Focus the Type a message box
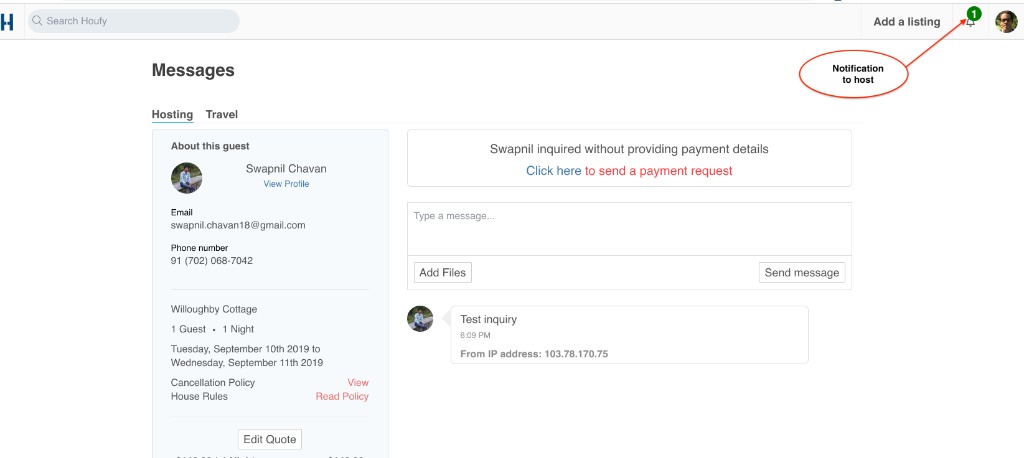 629,229
